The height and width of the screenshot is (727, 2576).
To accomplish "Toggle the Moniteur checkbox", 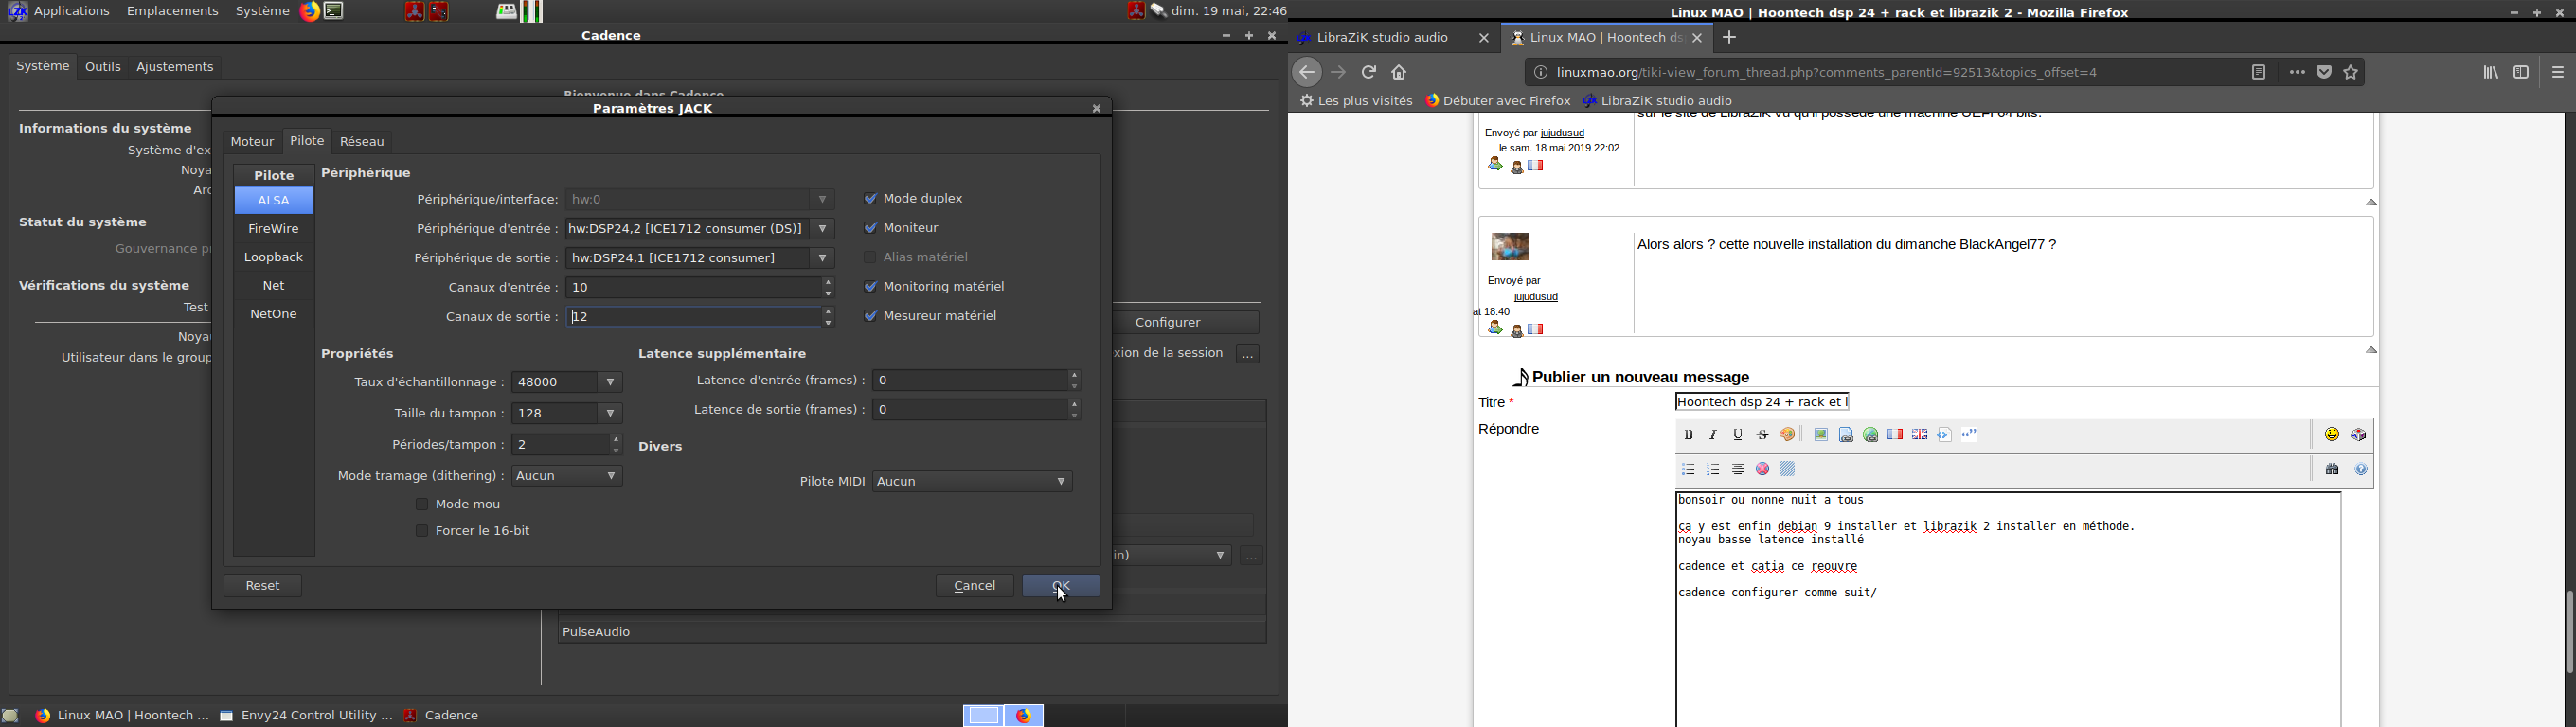I will click(870, 228).
